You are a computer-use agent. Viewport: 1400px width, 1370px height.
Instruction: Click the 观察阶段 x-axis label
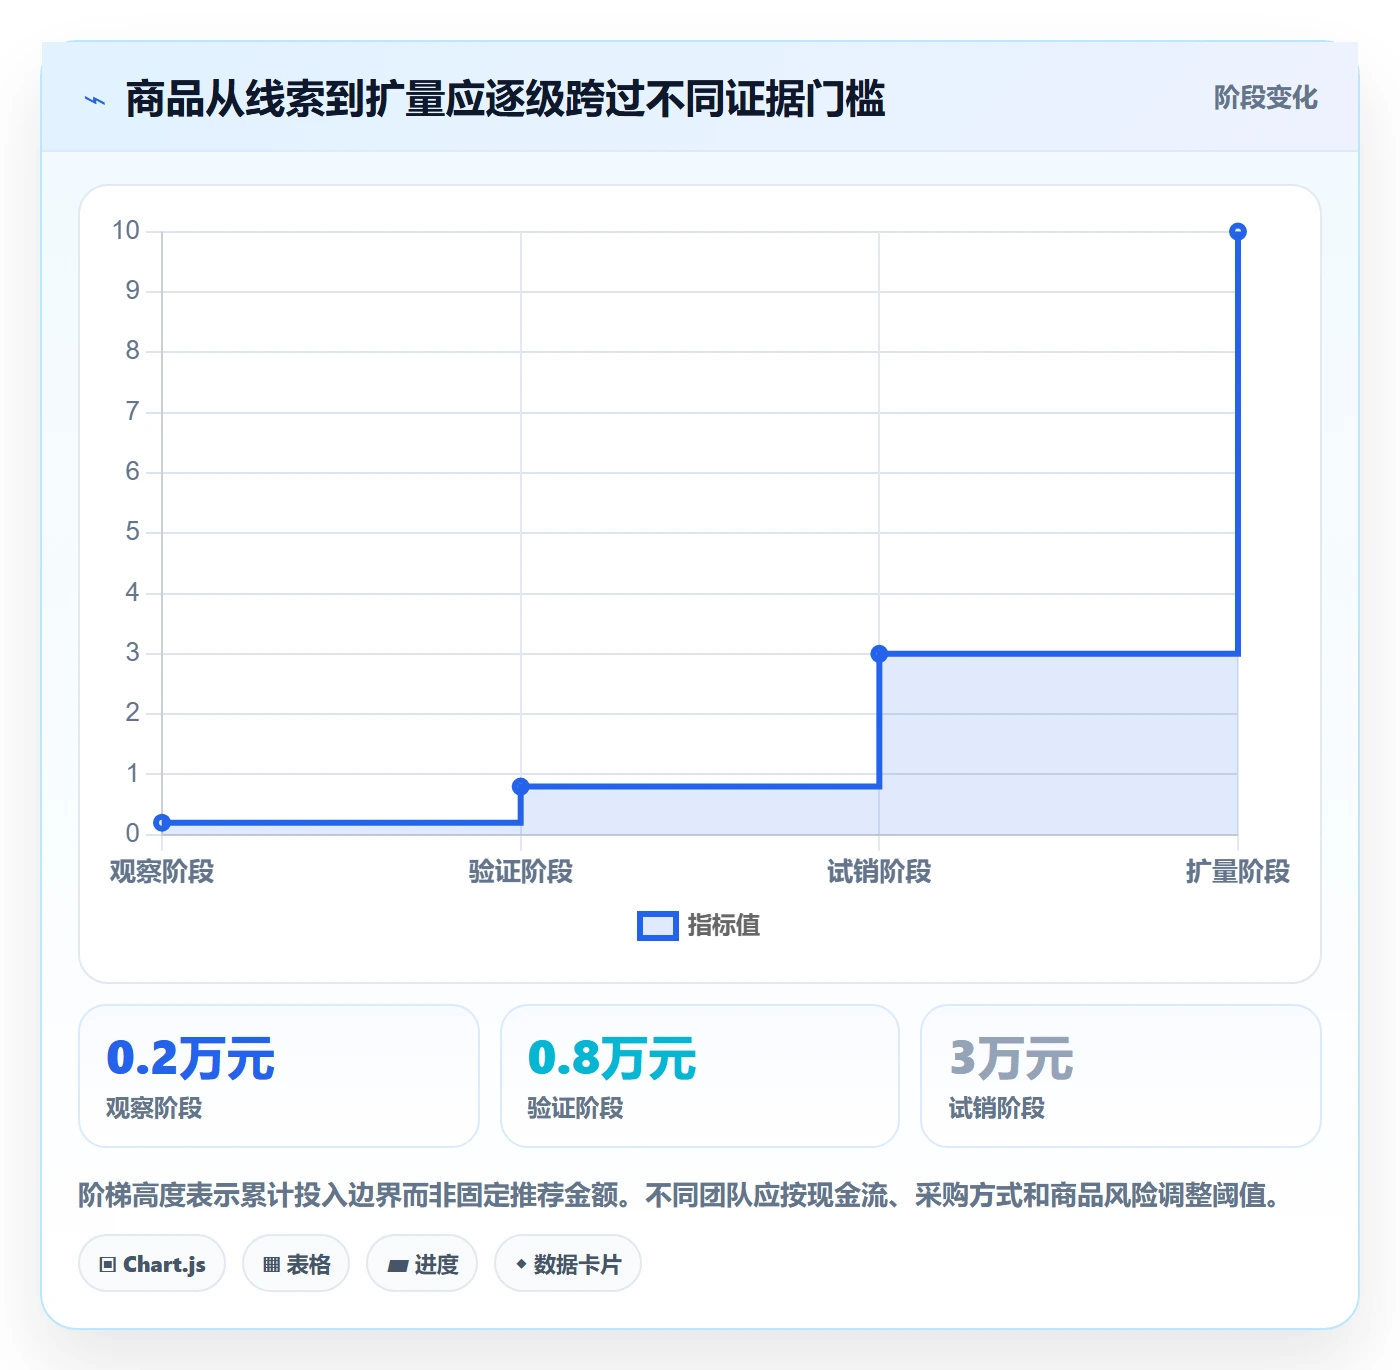pyautogui.click(x=162, y=872)
